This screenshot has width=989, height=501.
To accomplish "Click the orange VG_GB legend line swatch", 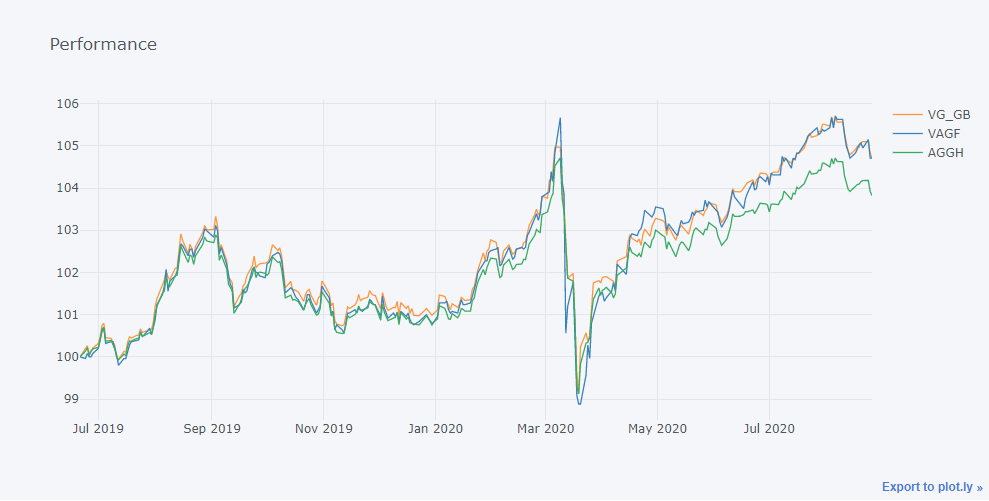I will (906, 115).
